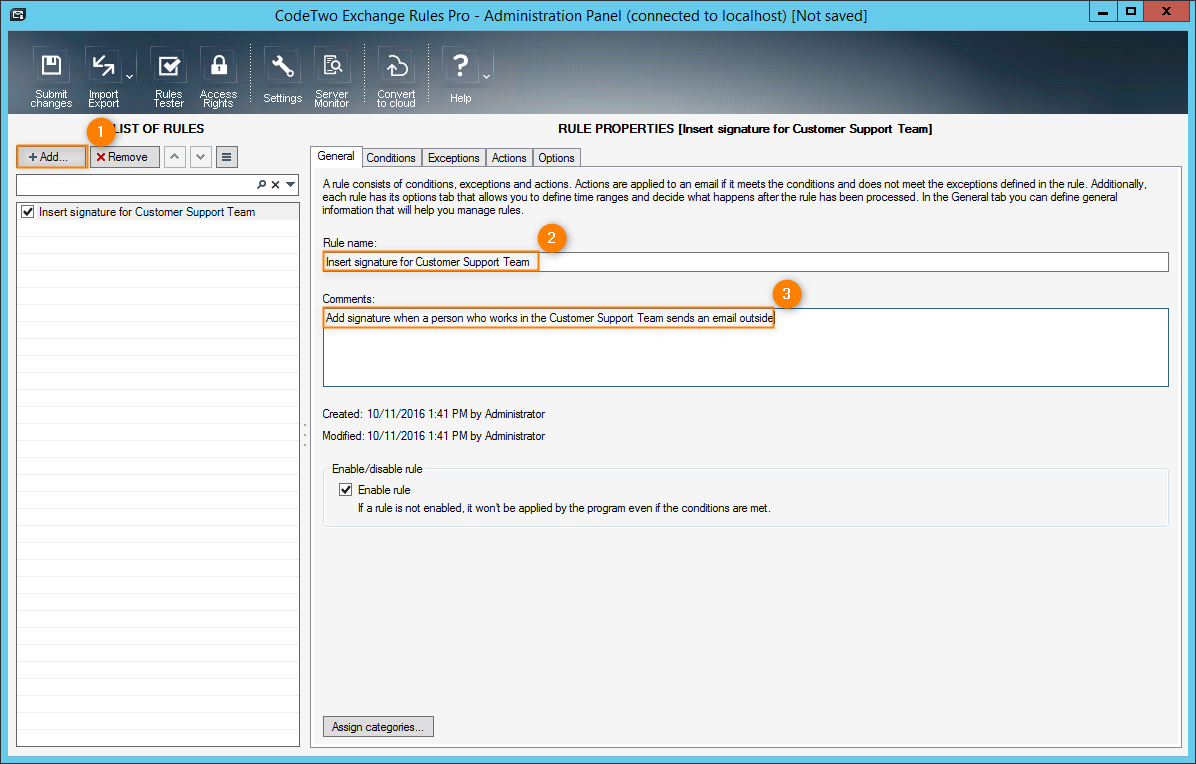The height and width of the screenshot is (764, 1196).
Task: Click the Comments text area
Action: pyautogui.click(x=745, y=348)
